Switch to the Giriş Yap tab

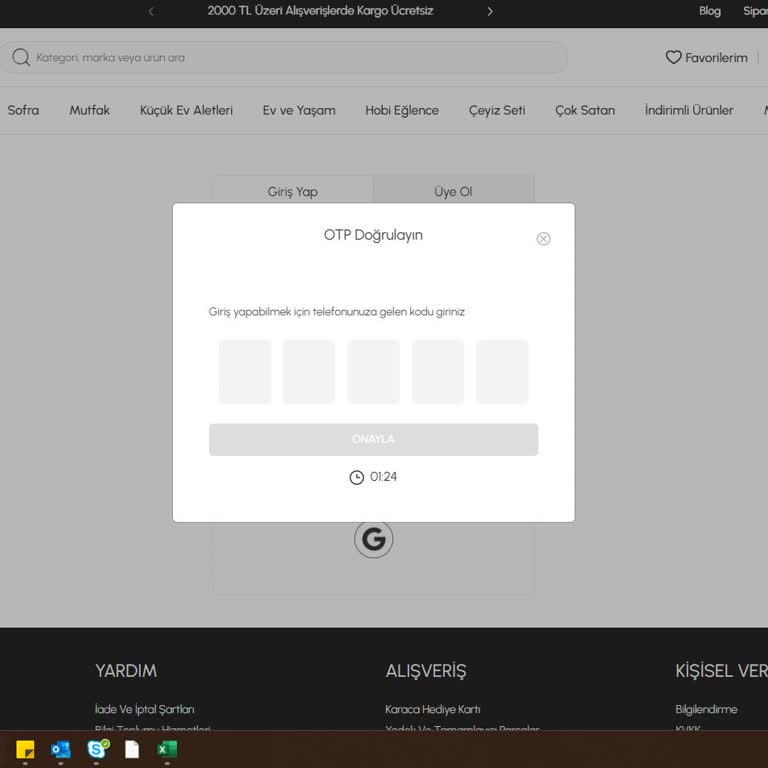tap(293, 191)
